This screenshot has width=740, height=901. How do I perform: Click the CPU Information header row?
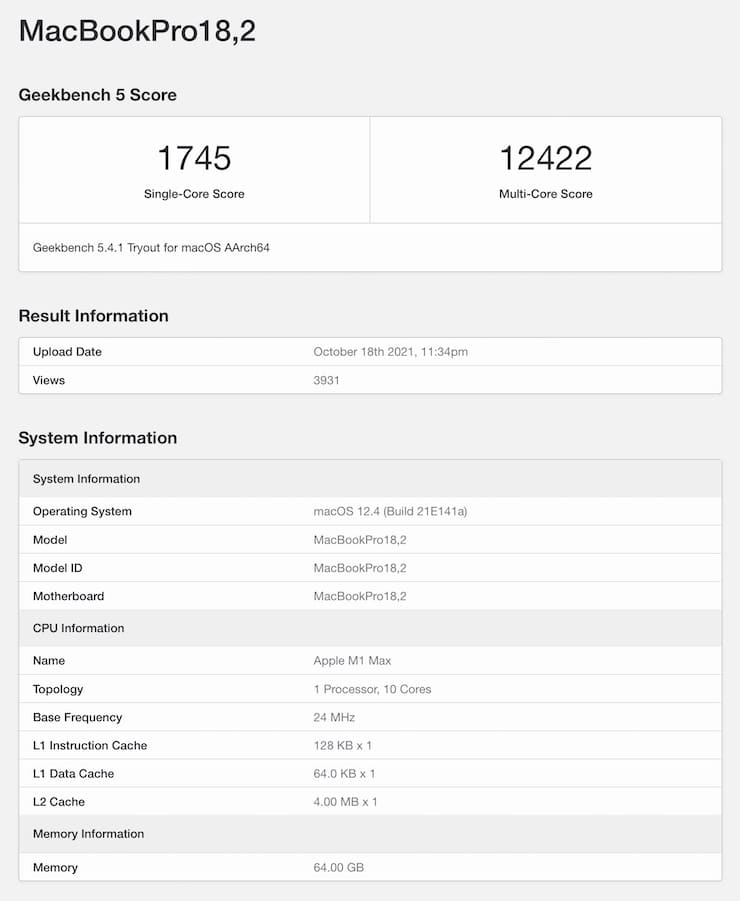tap(370, 628)
